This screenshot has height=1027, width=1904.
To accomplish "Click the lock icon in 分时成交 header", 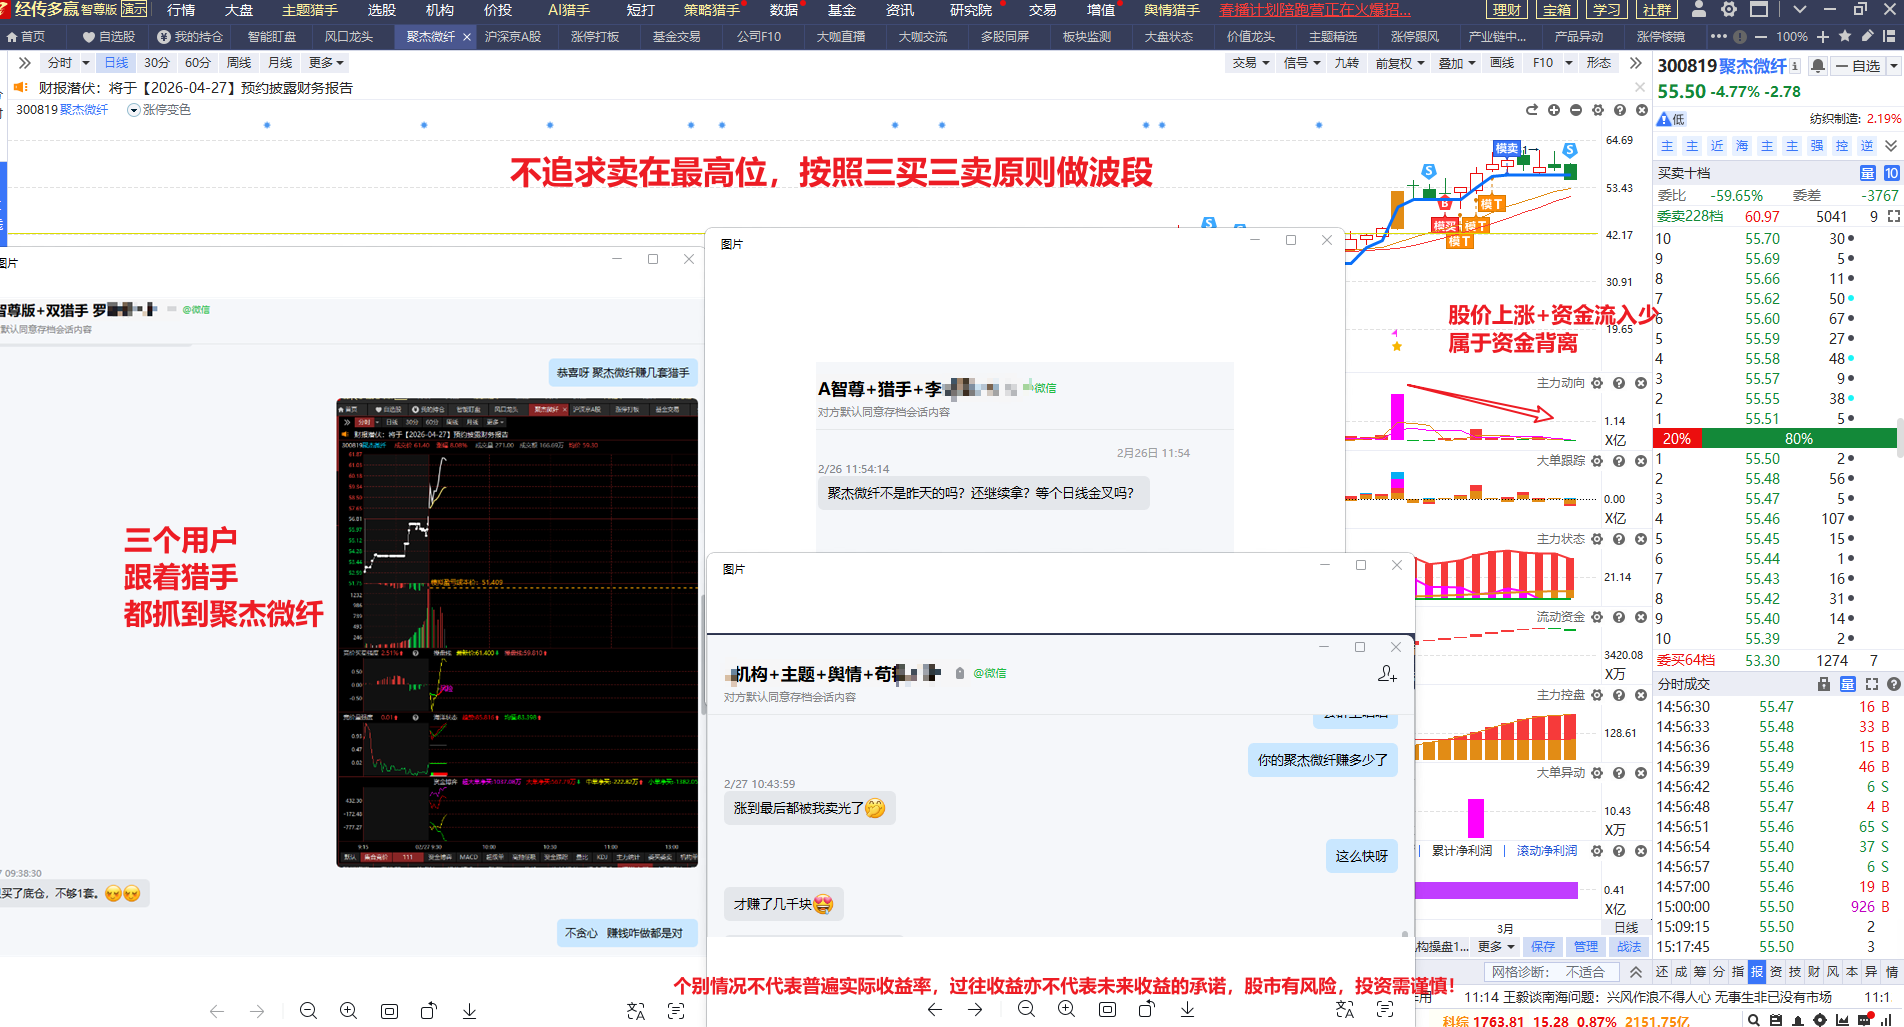I will pos(1824,684).
